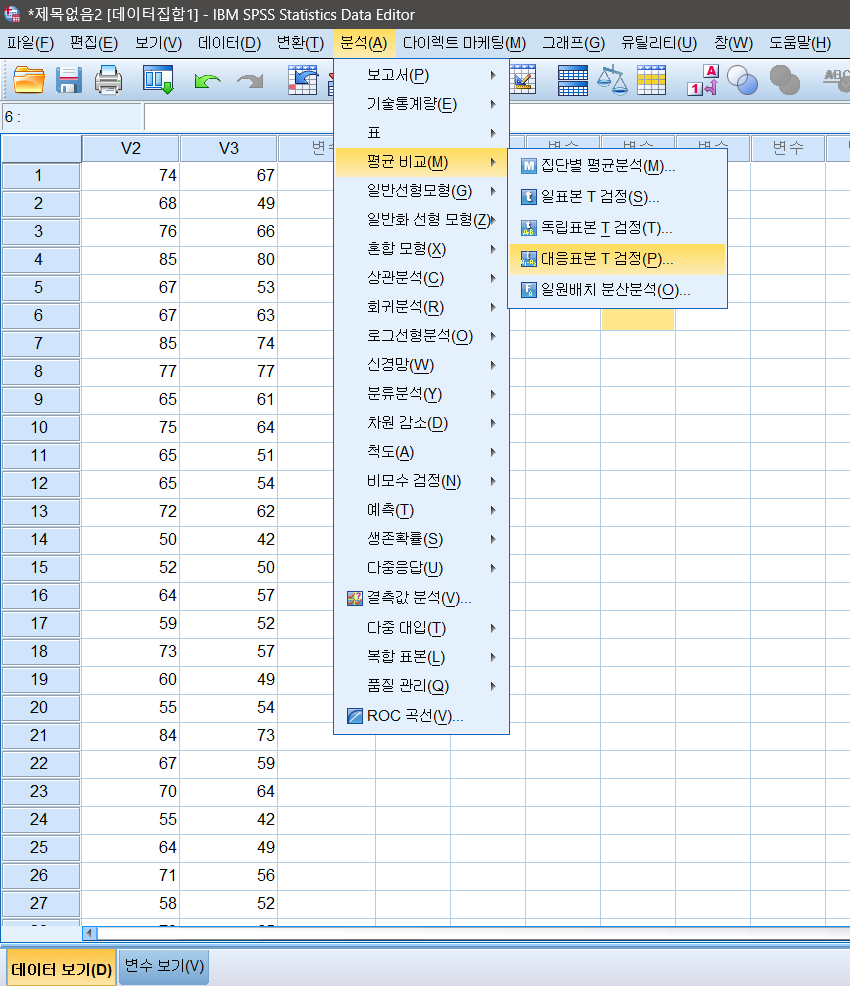Viewport: 850px width, 986px height.
Task: Click the Select cases yellow grid icon
Action: click(651, 80)
